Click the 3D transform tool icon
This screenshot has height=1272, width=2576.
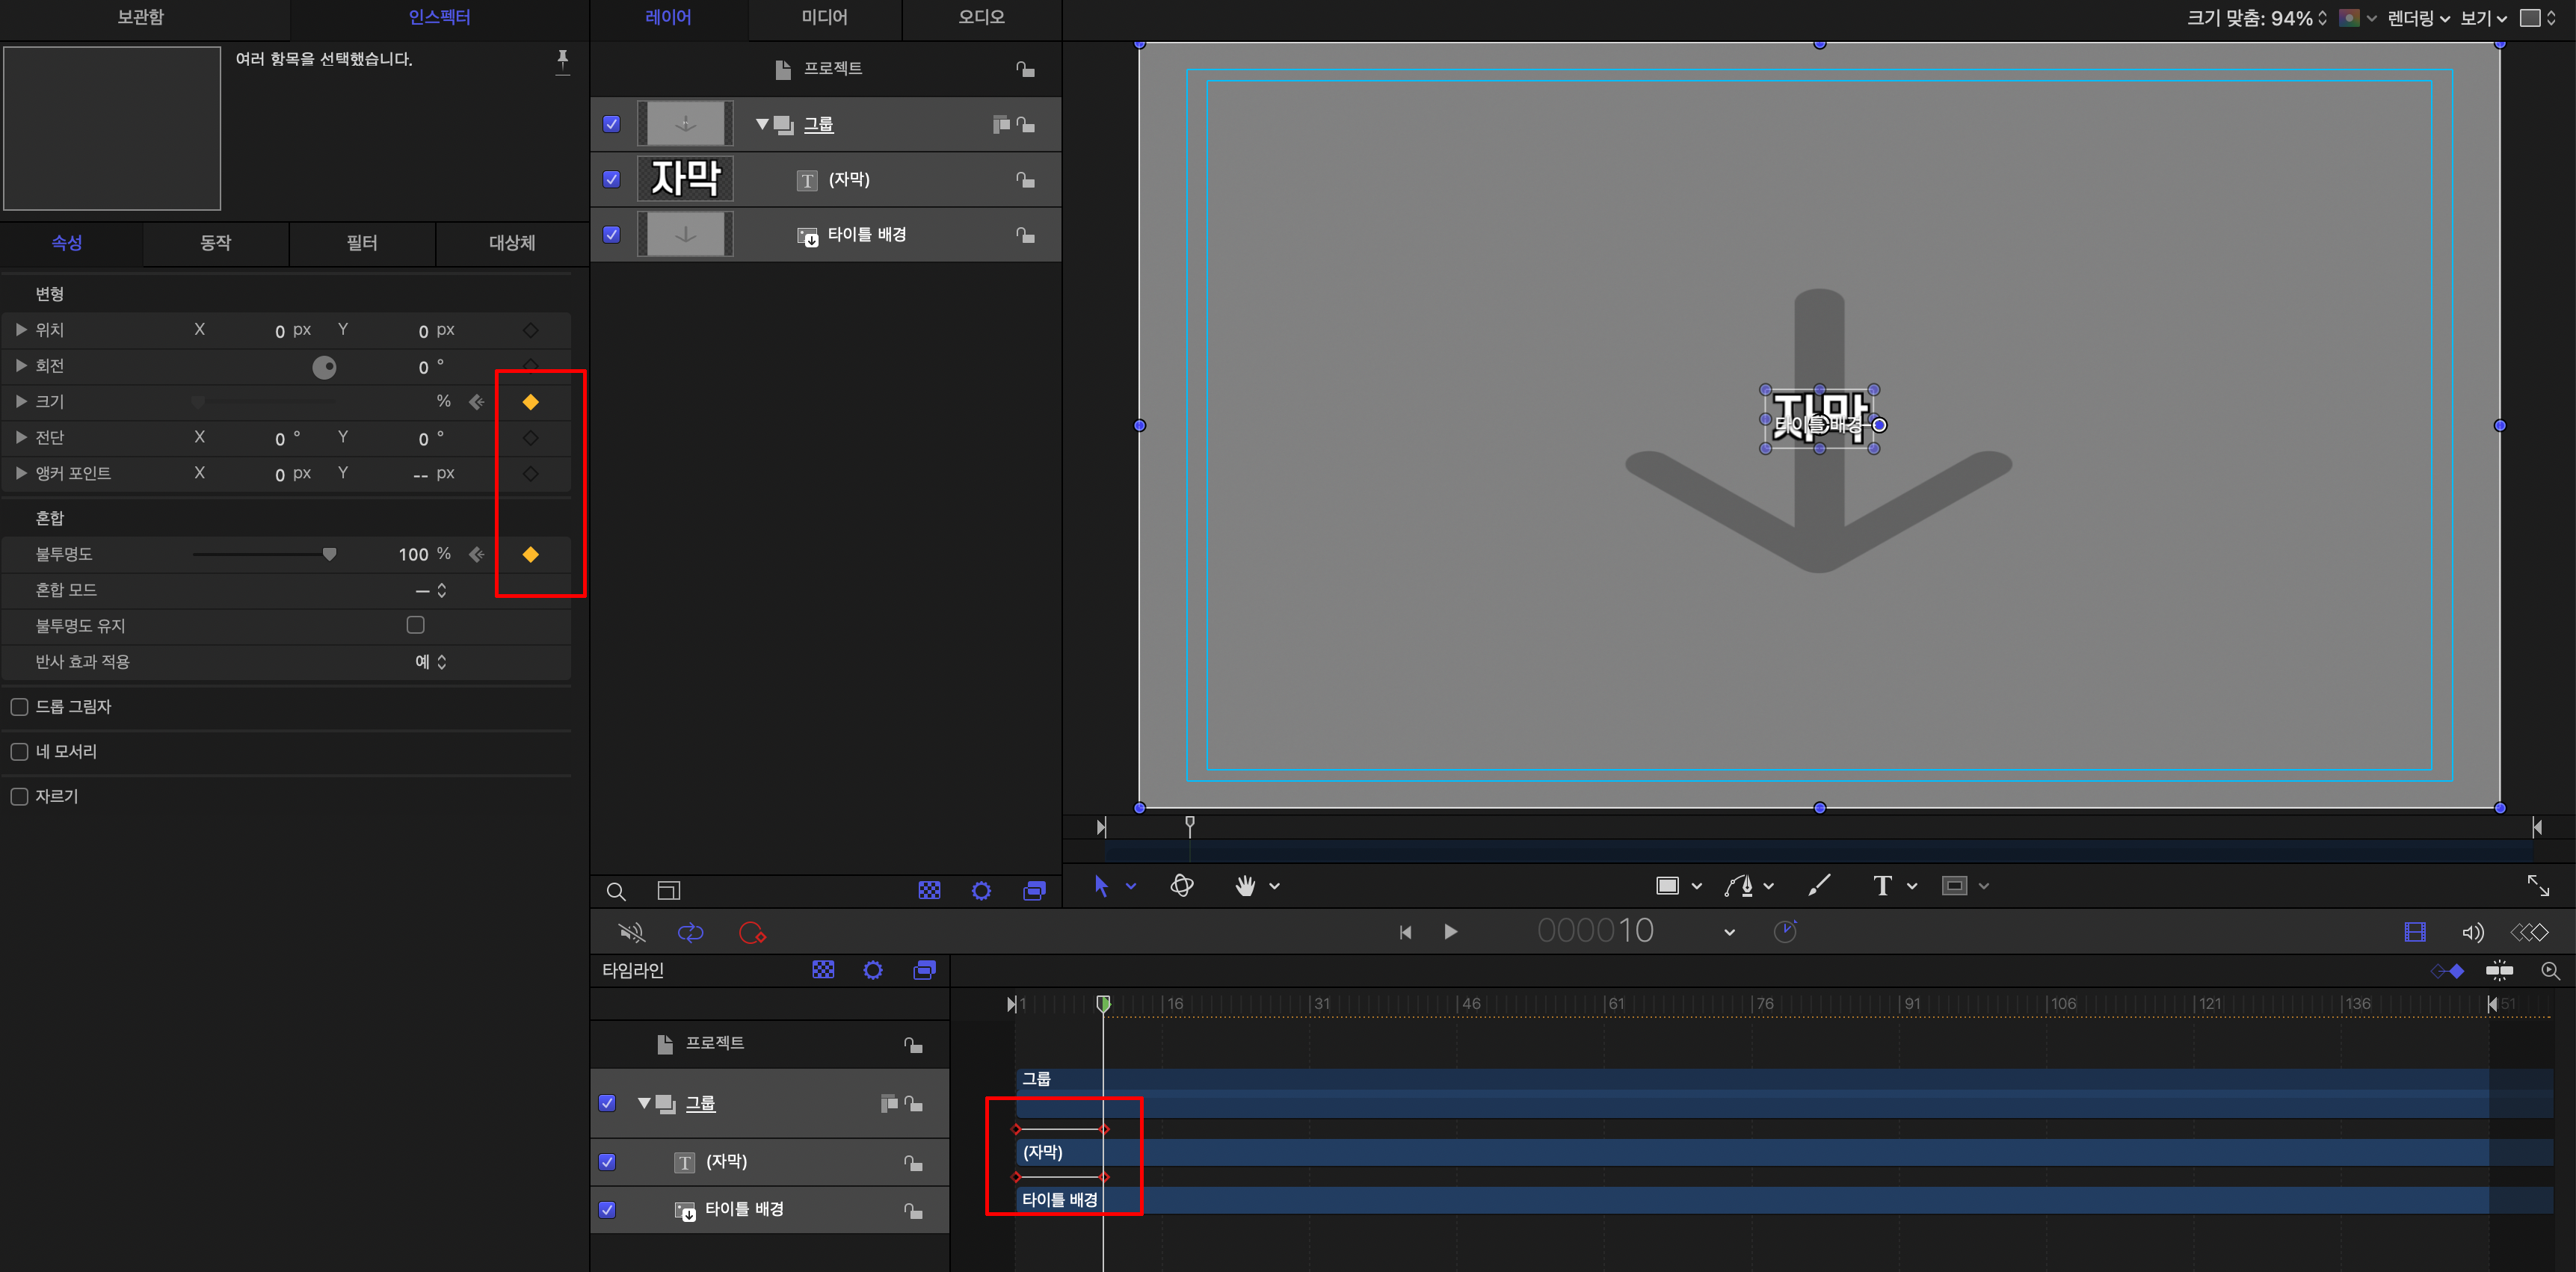pyautogui.click(x=1182, y=886)
